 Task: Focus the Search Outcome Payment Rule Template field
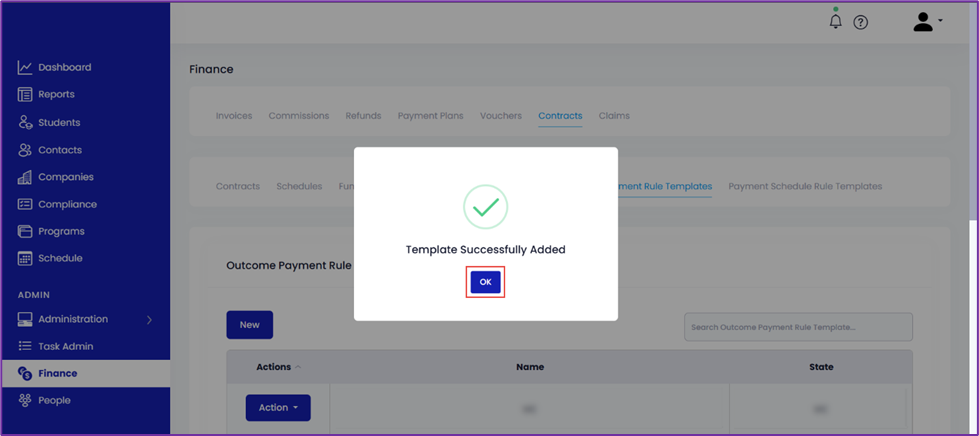point(798,327)
